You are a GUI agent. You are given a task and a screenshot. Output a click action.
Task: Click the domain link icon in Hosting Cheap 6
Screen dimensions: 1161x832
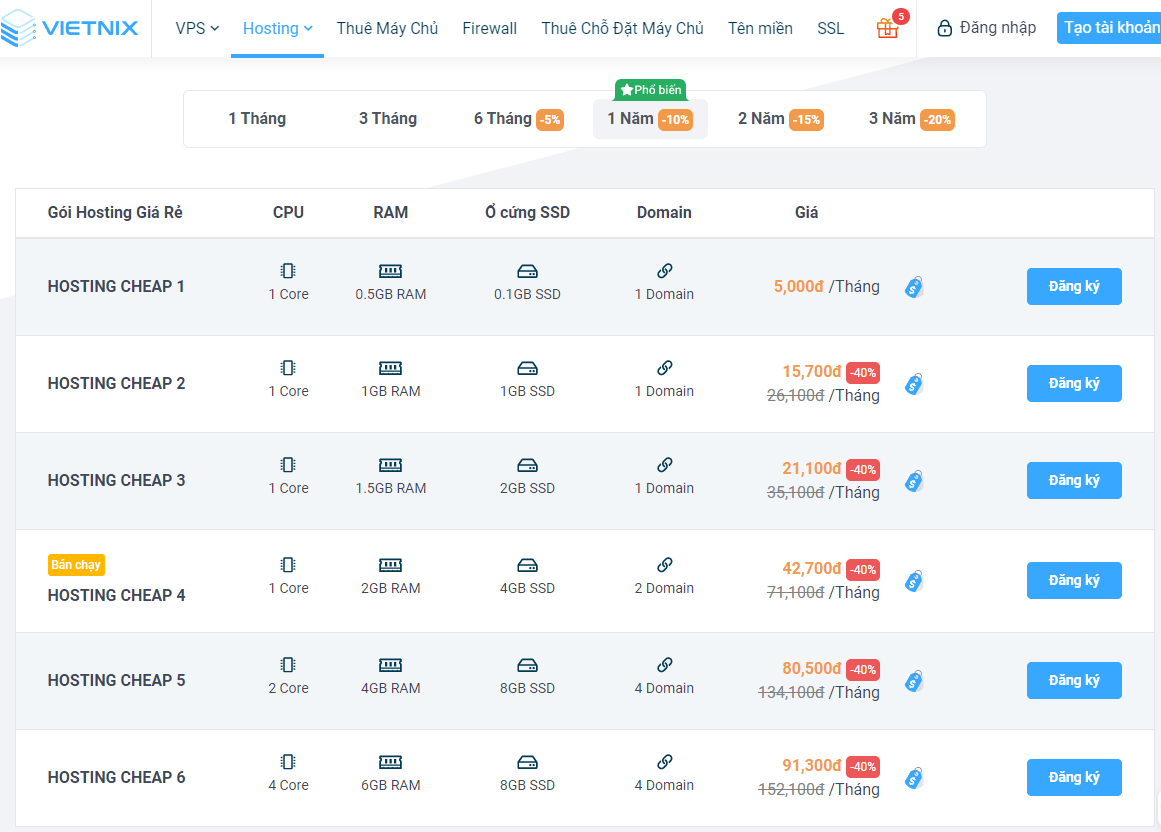664,761
